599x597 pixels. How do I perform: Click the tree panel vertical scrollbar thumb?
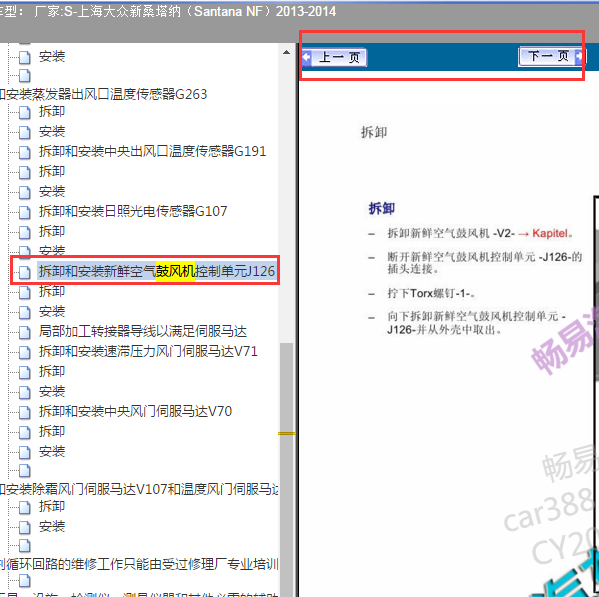tap(287, 470)
